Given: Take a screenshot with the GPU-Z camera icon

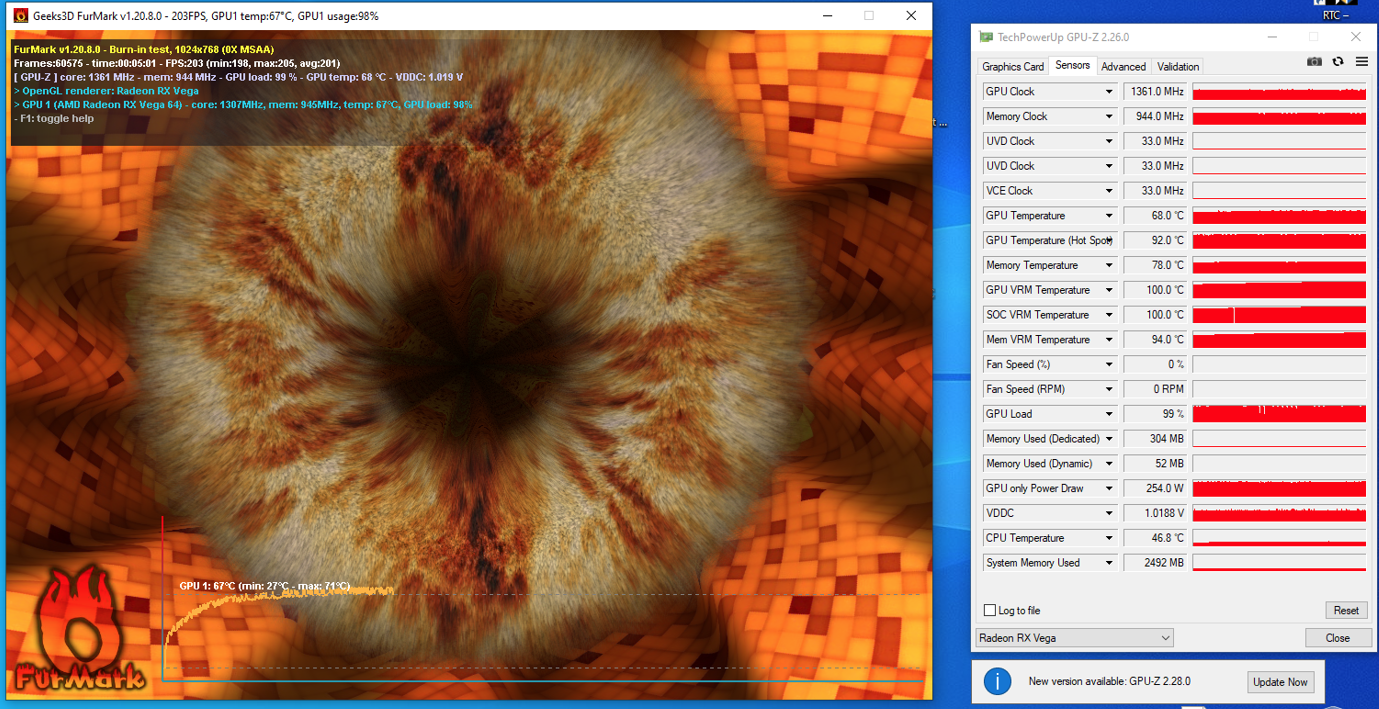Looking at the screenshot, I should 1314,62.
